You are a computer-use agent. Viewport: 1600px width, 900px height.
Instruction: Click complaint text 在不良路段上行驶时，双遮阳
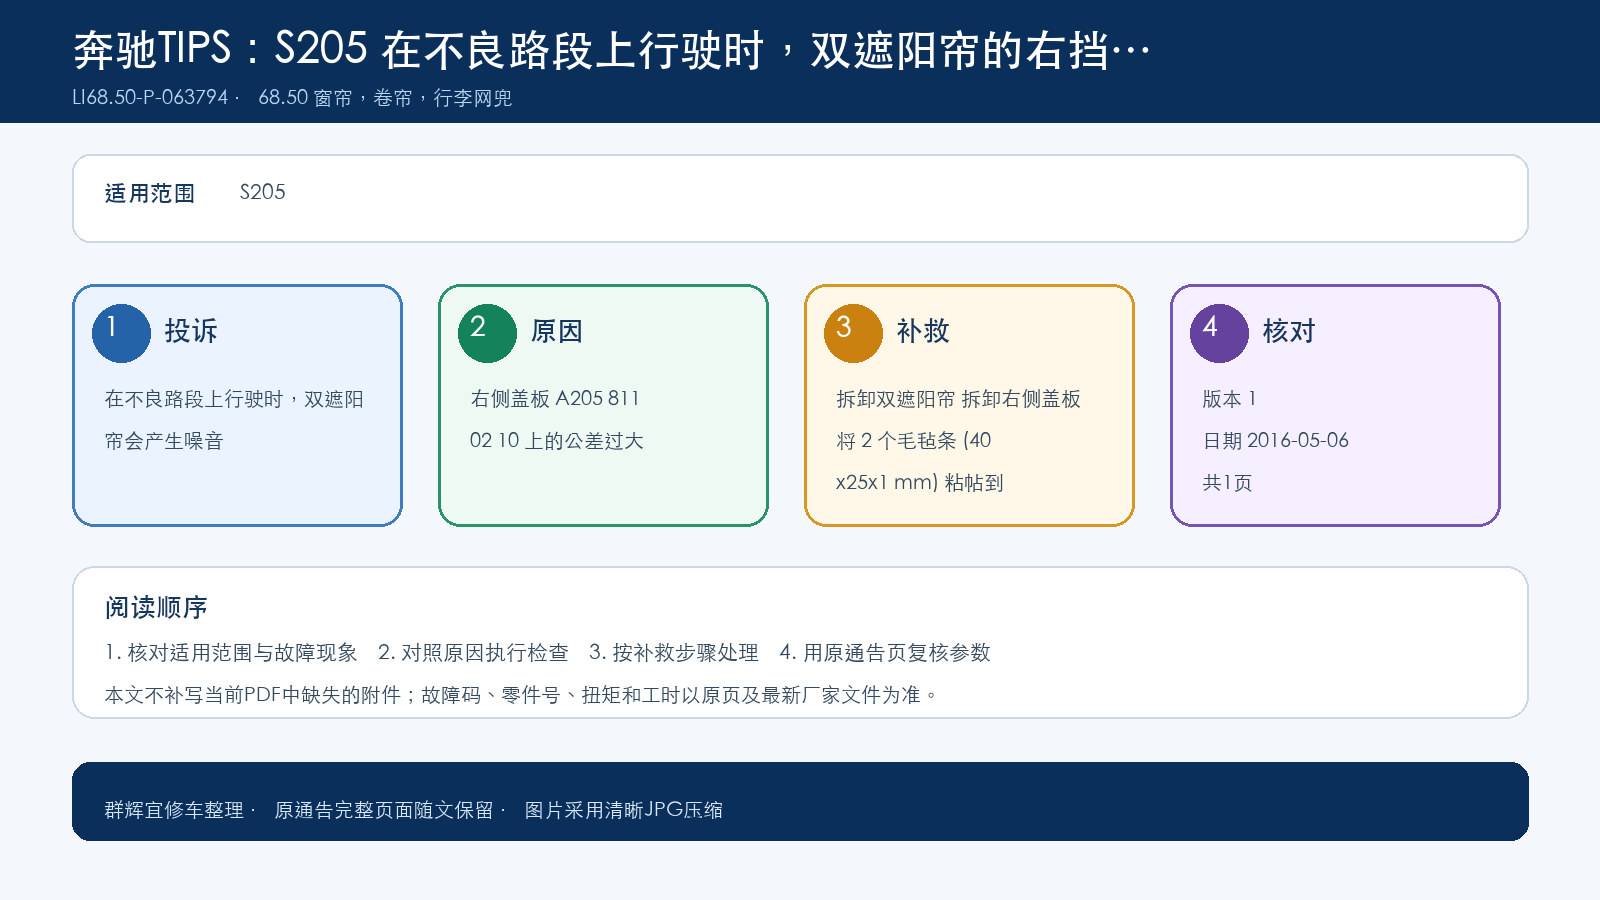point(234,399)
